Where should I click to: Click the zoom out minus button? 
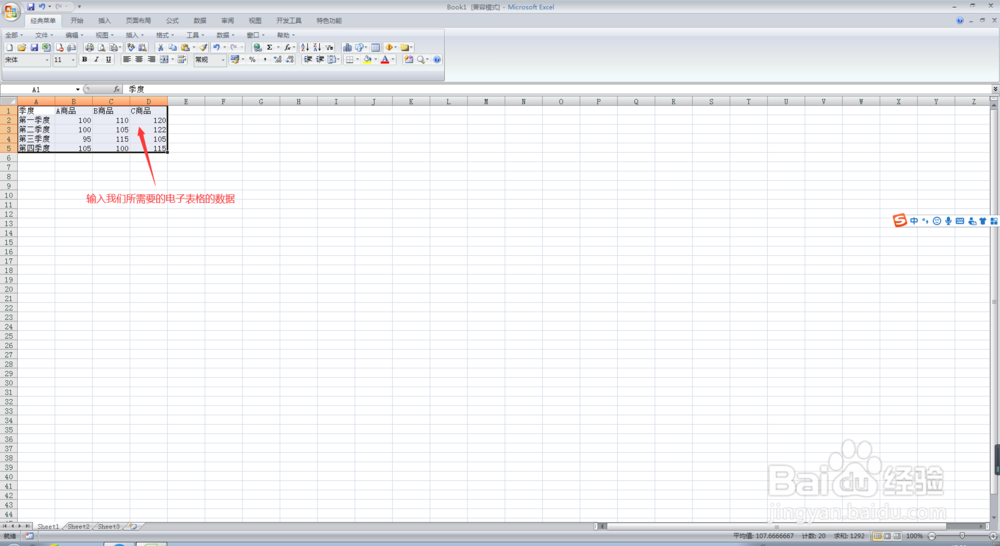point(932,536)
